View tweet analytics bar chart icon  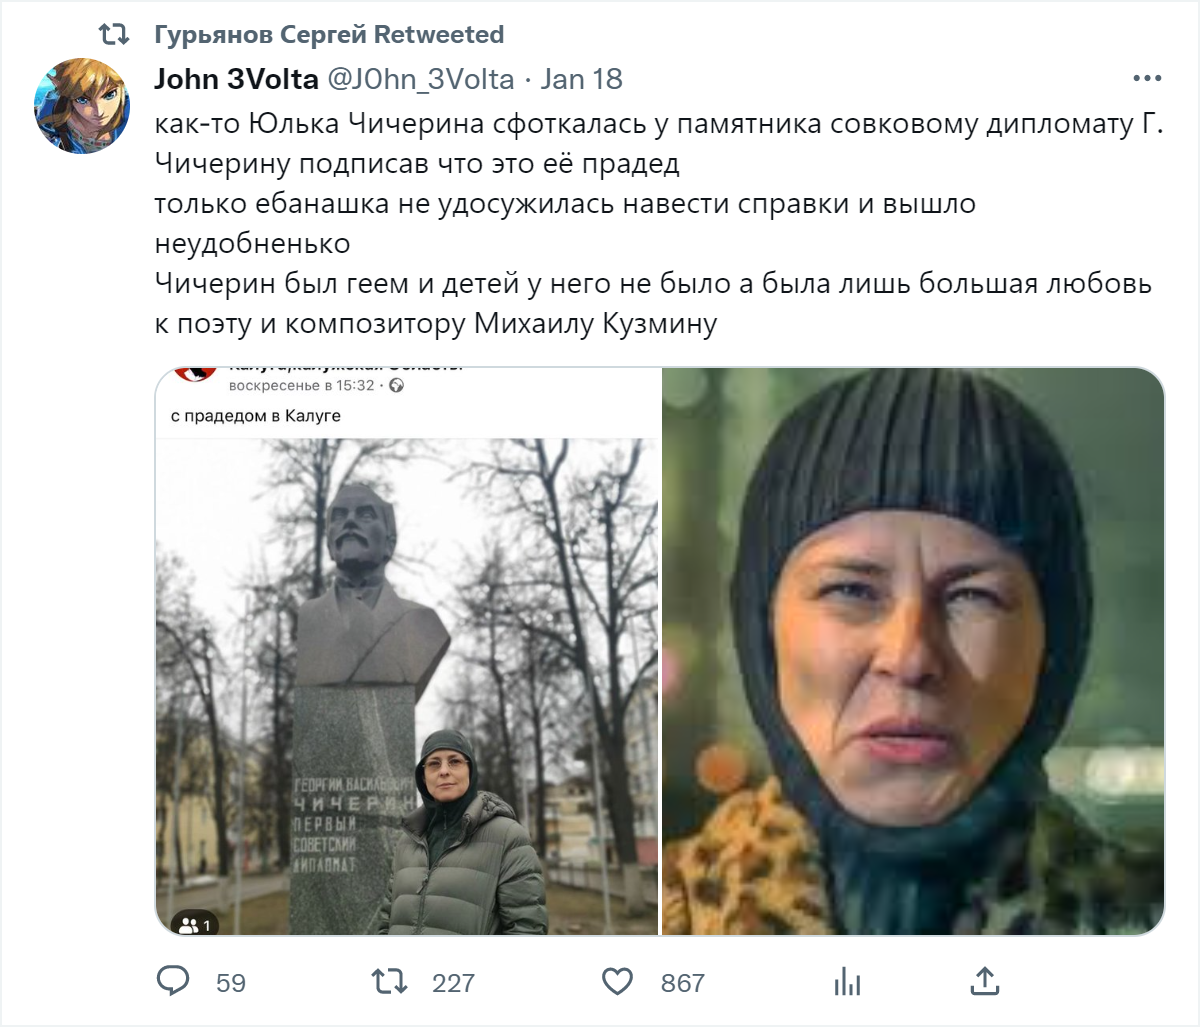click(847, 981)
